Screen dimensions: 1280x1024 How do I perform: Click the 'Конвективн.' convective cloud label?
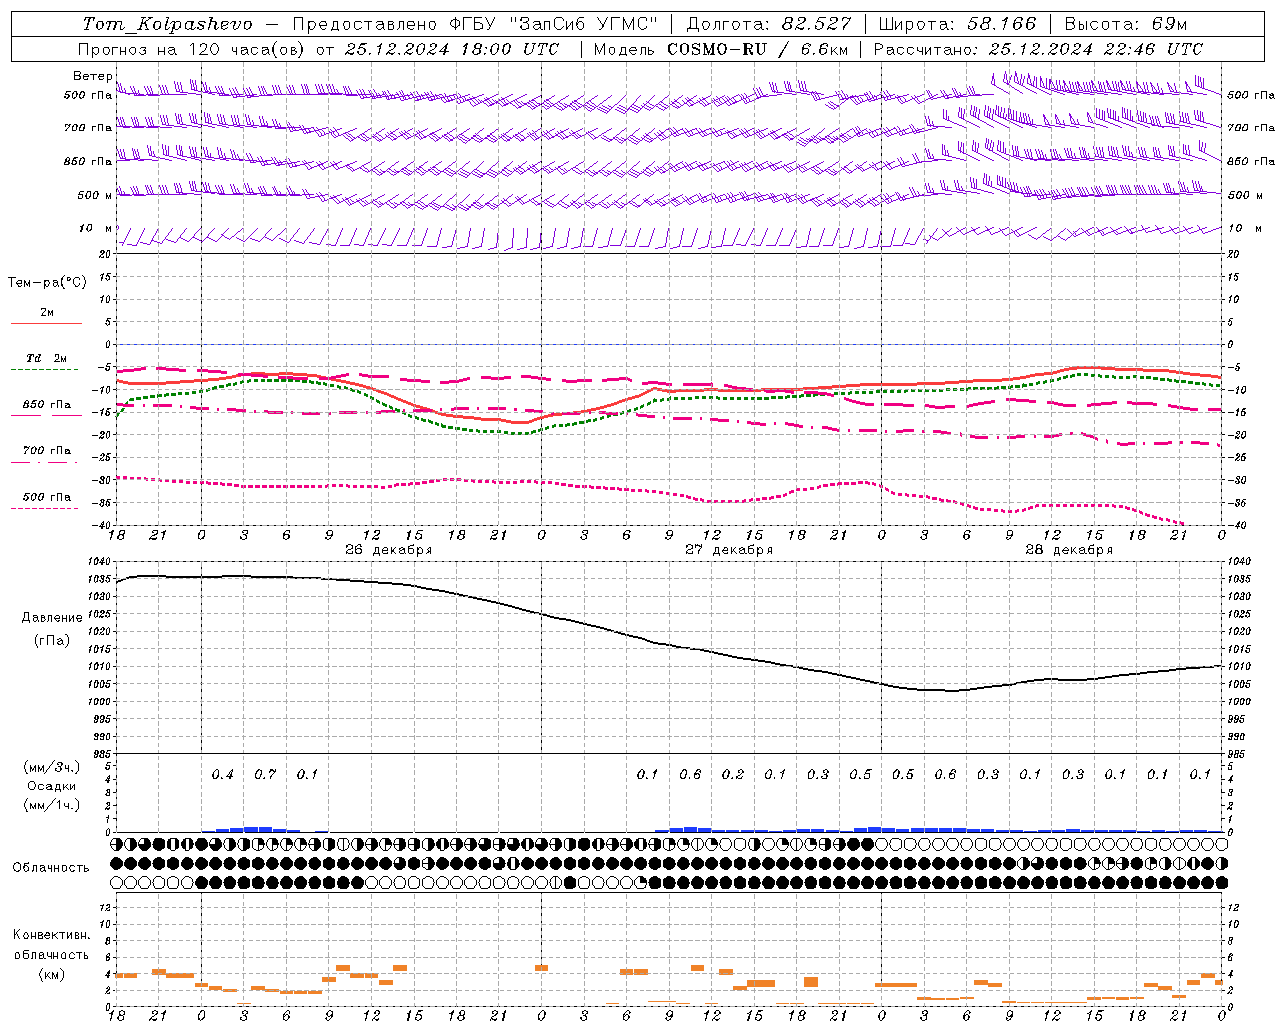pos(51,935)
